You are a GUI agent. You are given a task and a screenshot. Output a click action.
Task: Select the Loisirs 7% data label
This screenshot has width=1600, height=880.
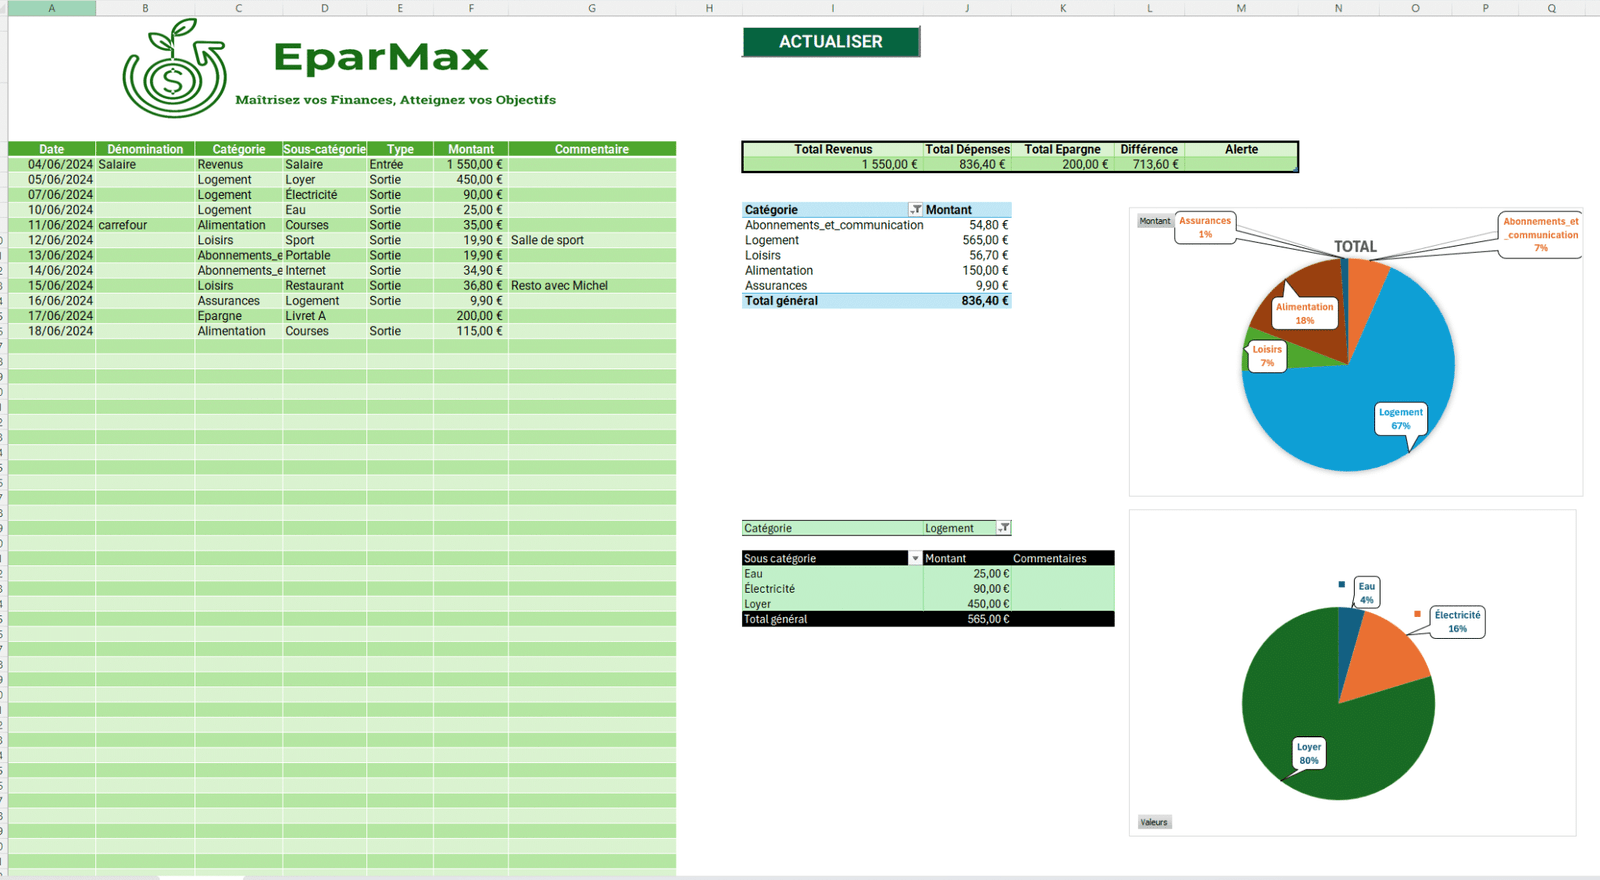pos(1267,356)
